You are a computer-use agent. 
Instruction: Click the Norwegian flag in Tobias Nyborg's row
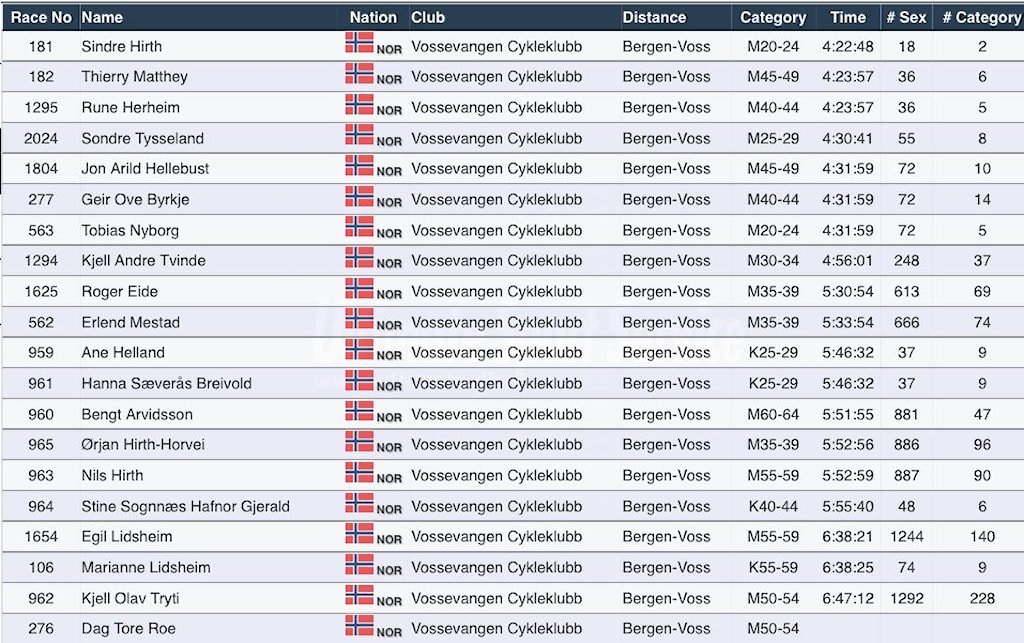pyautogui.click(x=359, y=227)
